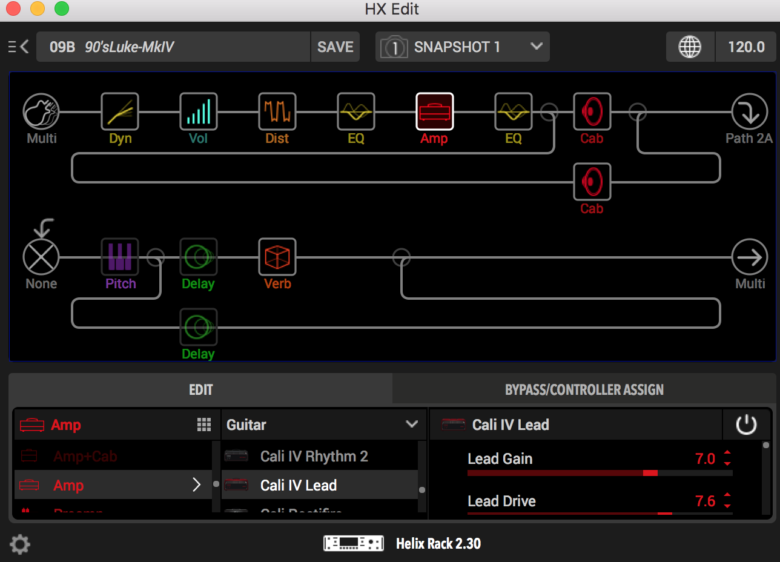This screenshot has height=562, width=780.
Task: Select the EQ block after the Amp
Action: (x=513, y=111)
